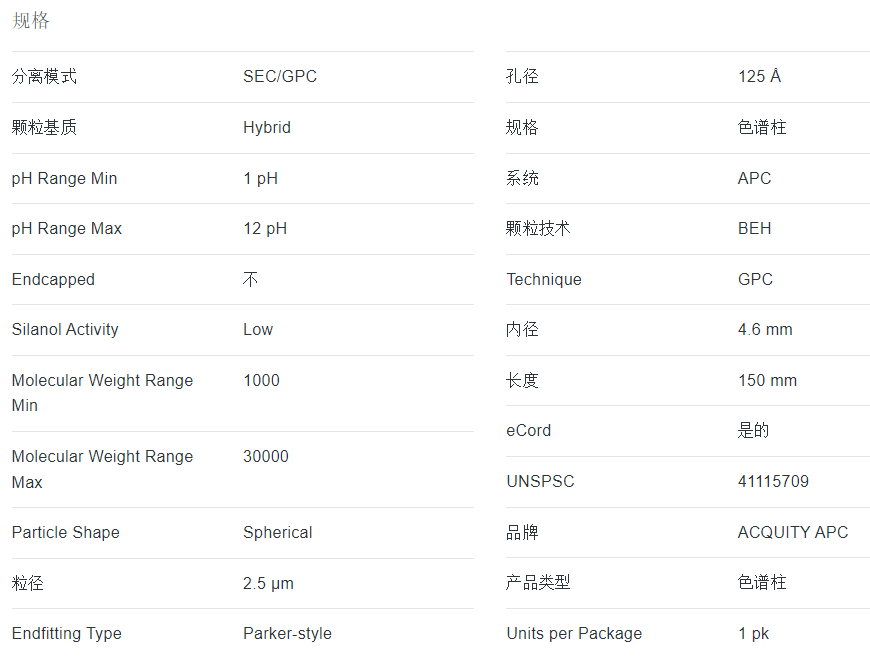Click the 'UNSPSC' label
The height and width of the screenshot is (657, 870).
[540, 482]
